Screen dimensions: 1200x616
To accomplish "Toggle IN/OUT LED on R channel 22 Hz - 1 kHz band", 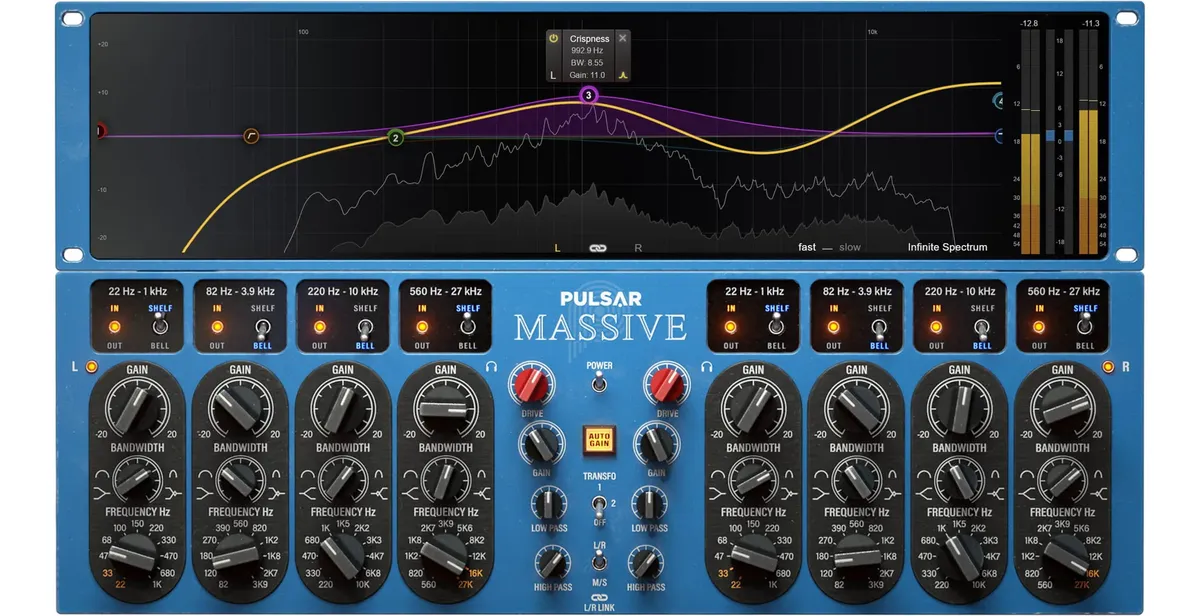I will click(x=730, y=327).
